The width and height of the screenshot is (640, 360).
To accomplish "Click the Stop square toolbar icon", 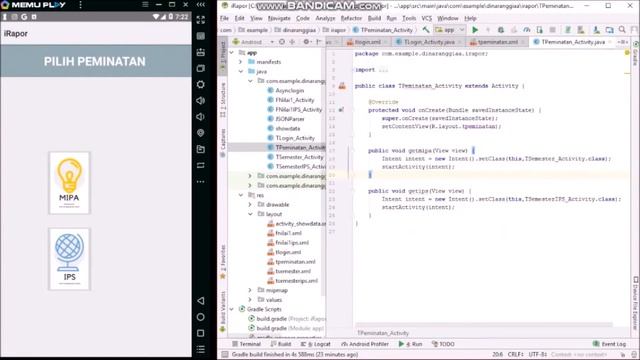I will click(553, 30).
